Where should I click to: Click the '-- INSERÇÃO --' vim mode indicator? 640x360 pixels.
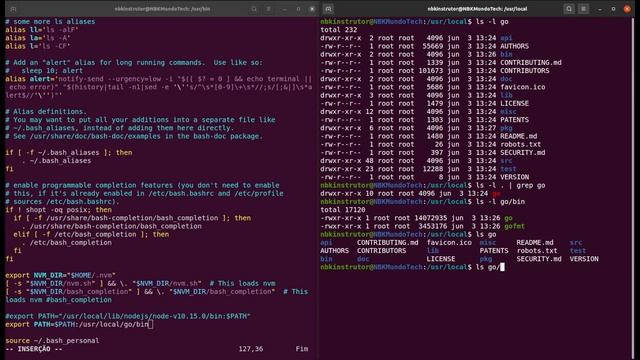34,349
